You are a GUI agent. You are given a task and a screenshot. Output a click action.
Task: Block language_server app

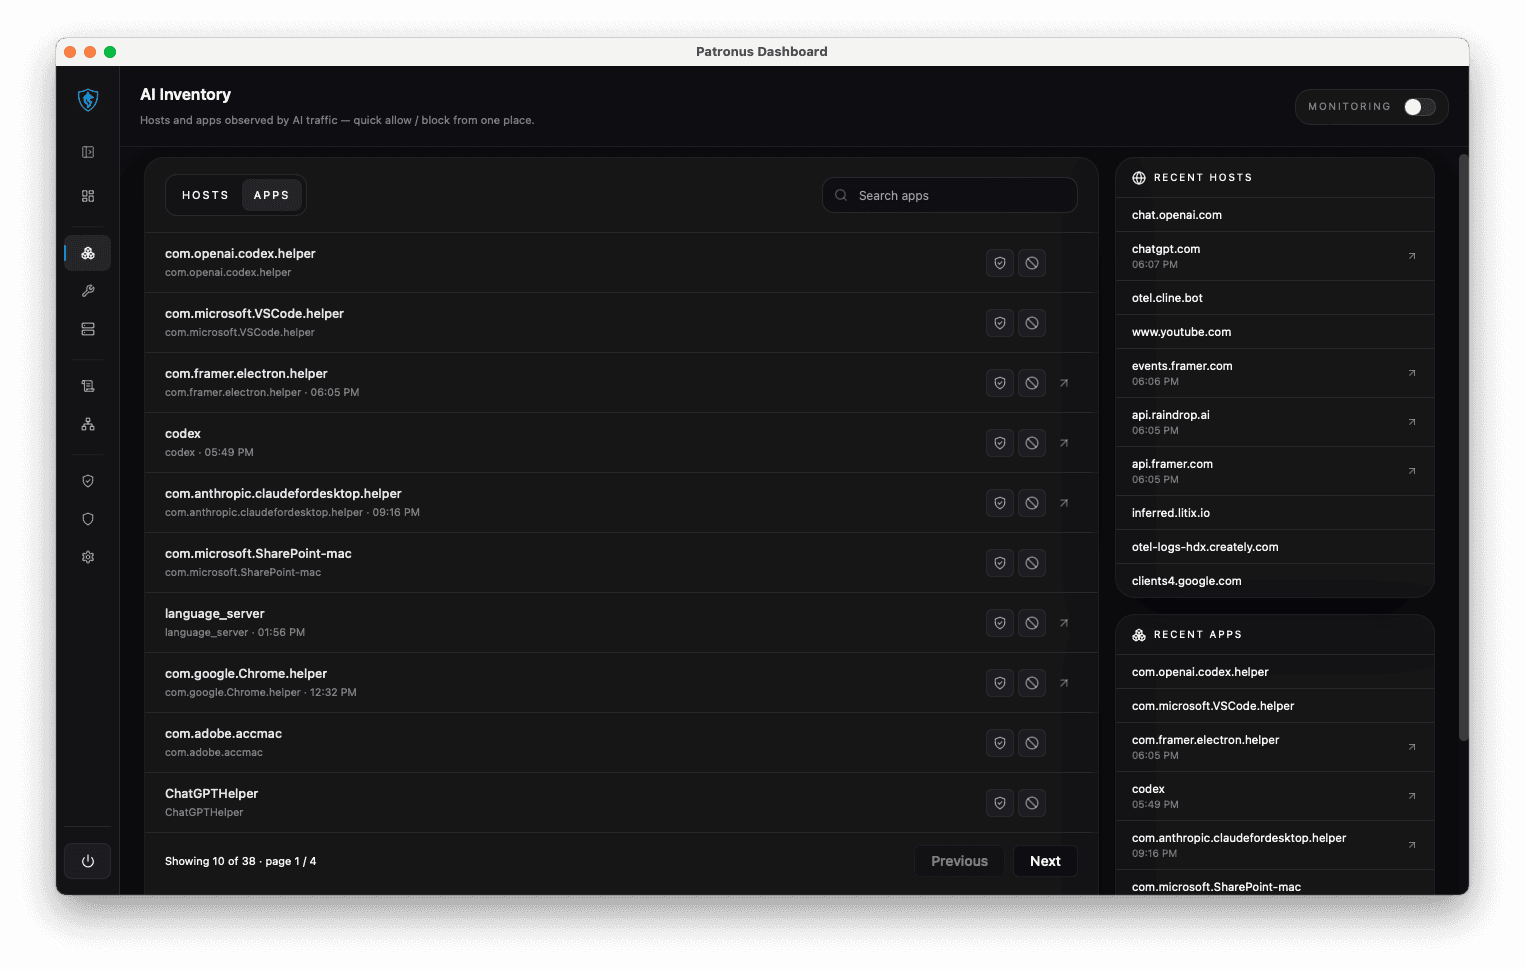pos(1032,623)
